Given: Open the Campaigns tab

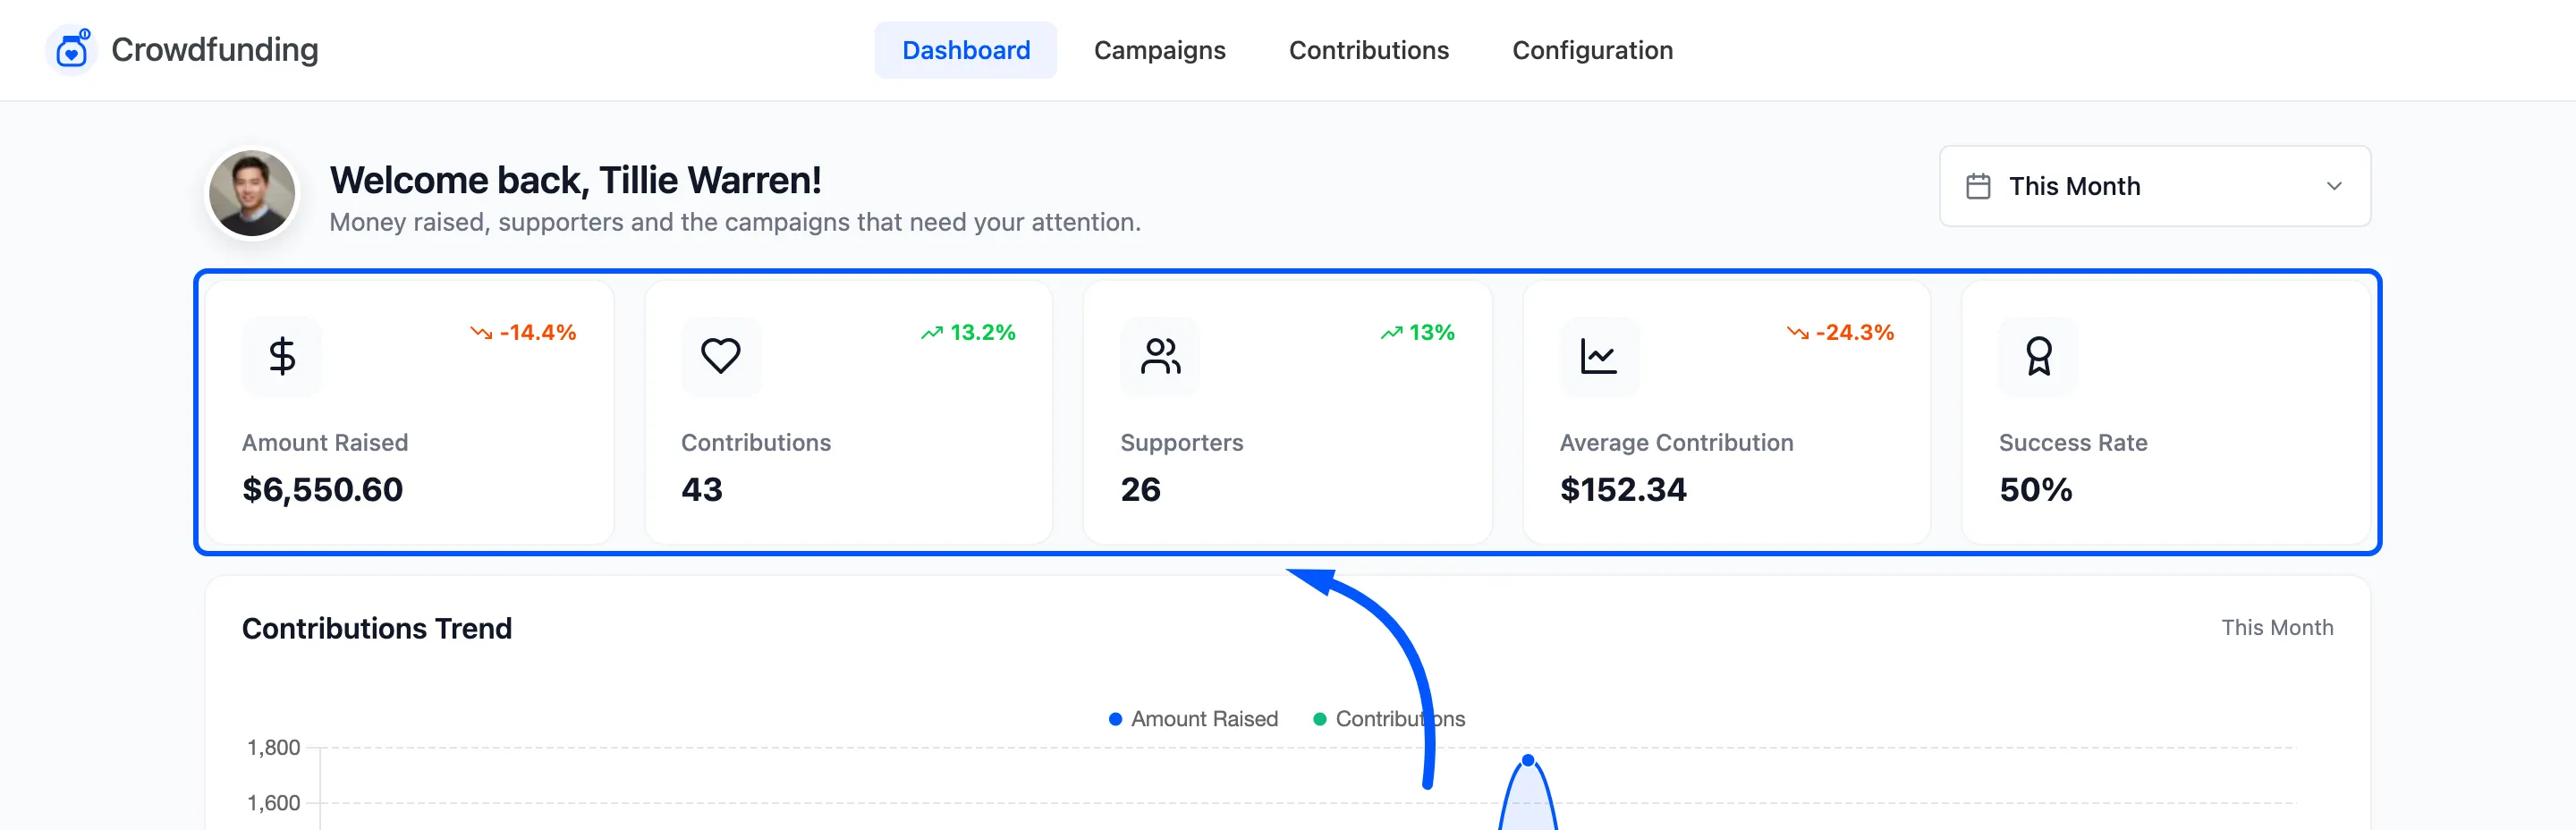Looking at the screenshot, I should click(1159, 50).
